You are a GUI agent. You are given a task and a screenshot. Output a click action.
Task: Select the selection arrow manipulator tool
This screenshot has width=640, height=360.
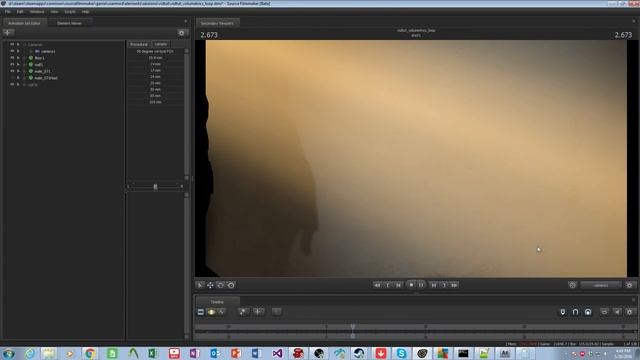tap(200, 285)
